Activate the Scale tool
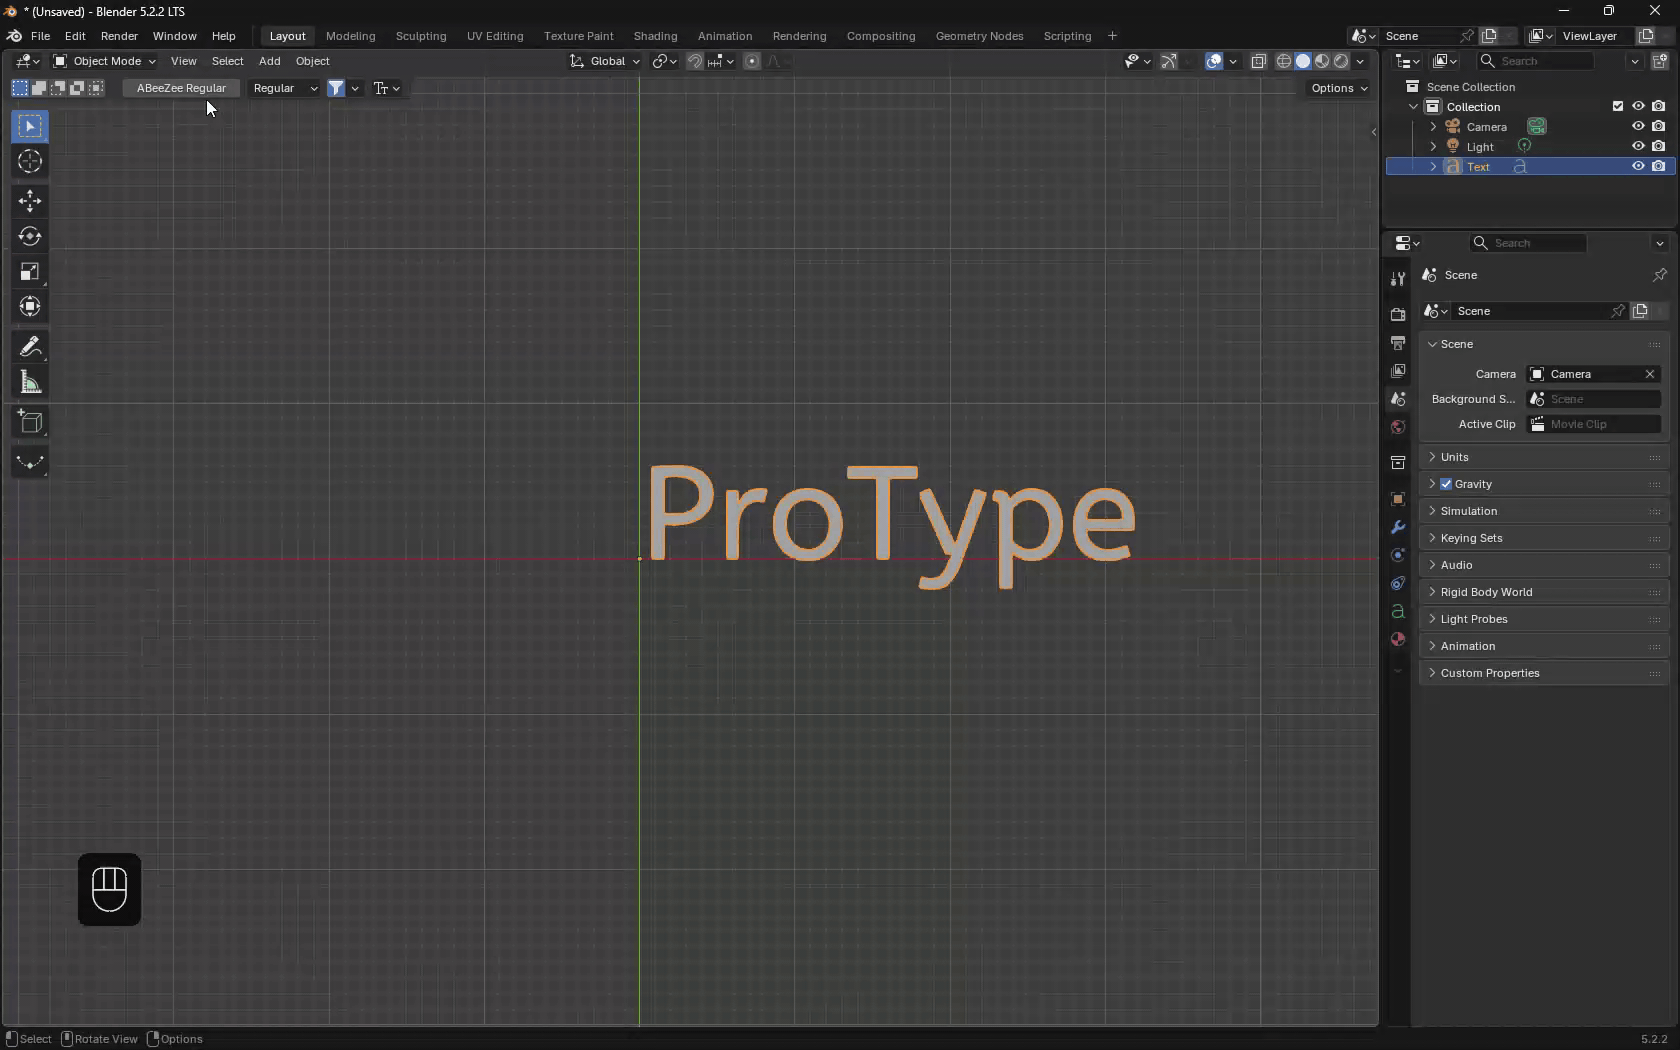1680x1050 pixels. pos(30,272)
